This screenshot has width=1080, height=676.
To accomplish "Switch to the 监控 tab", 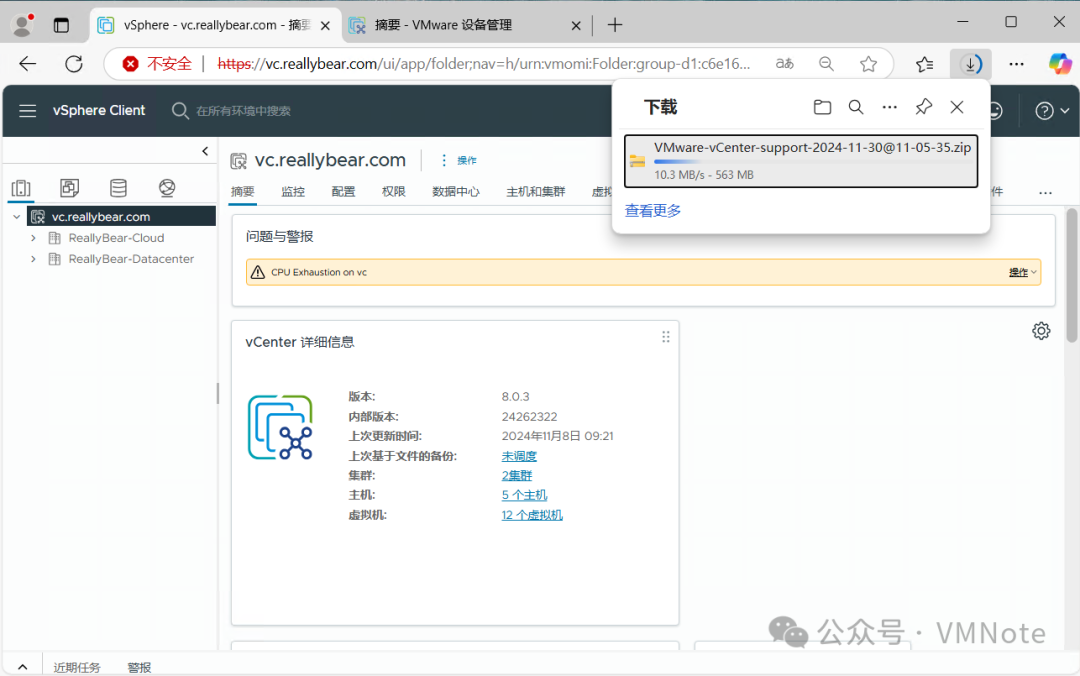I will [x=293, y=192].
